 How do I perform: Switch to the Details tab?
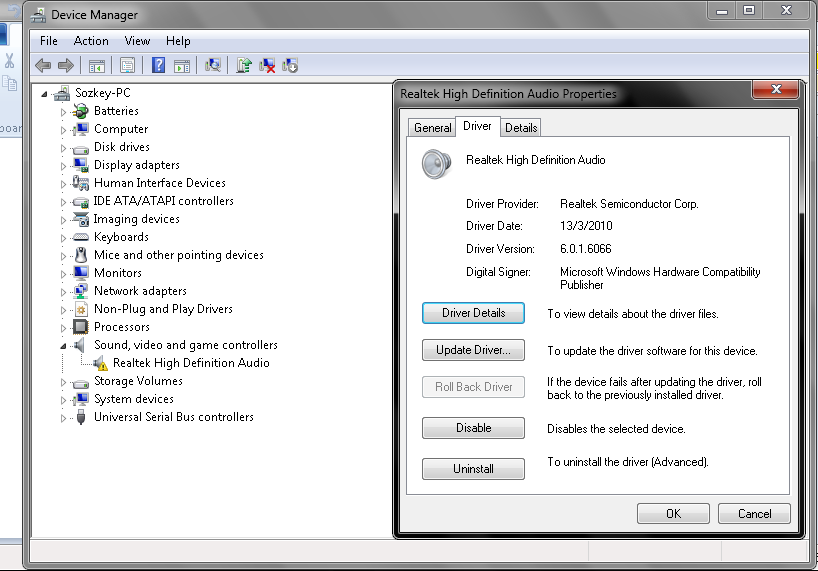[x=521, y=128]
